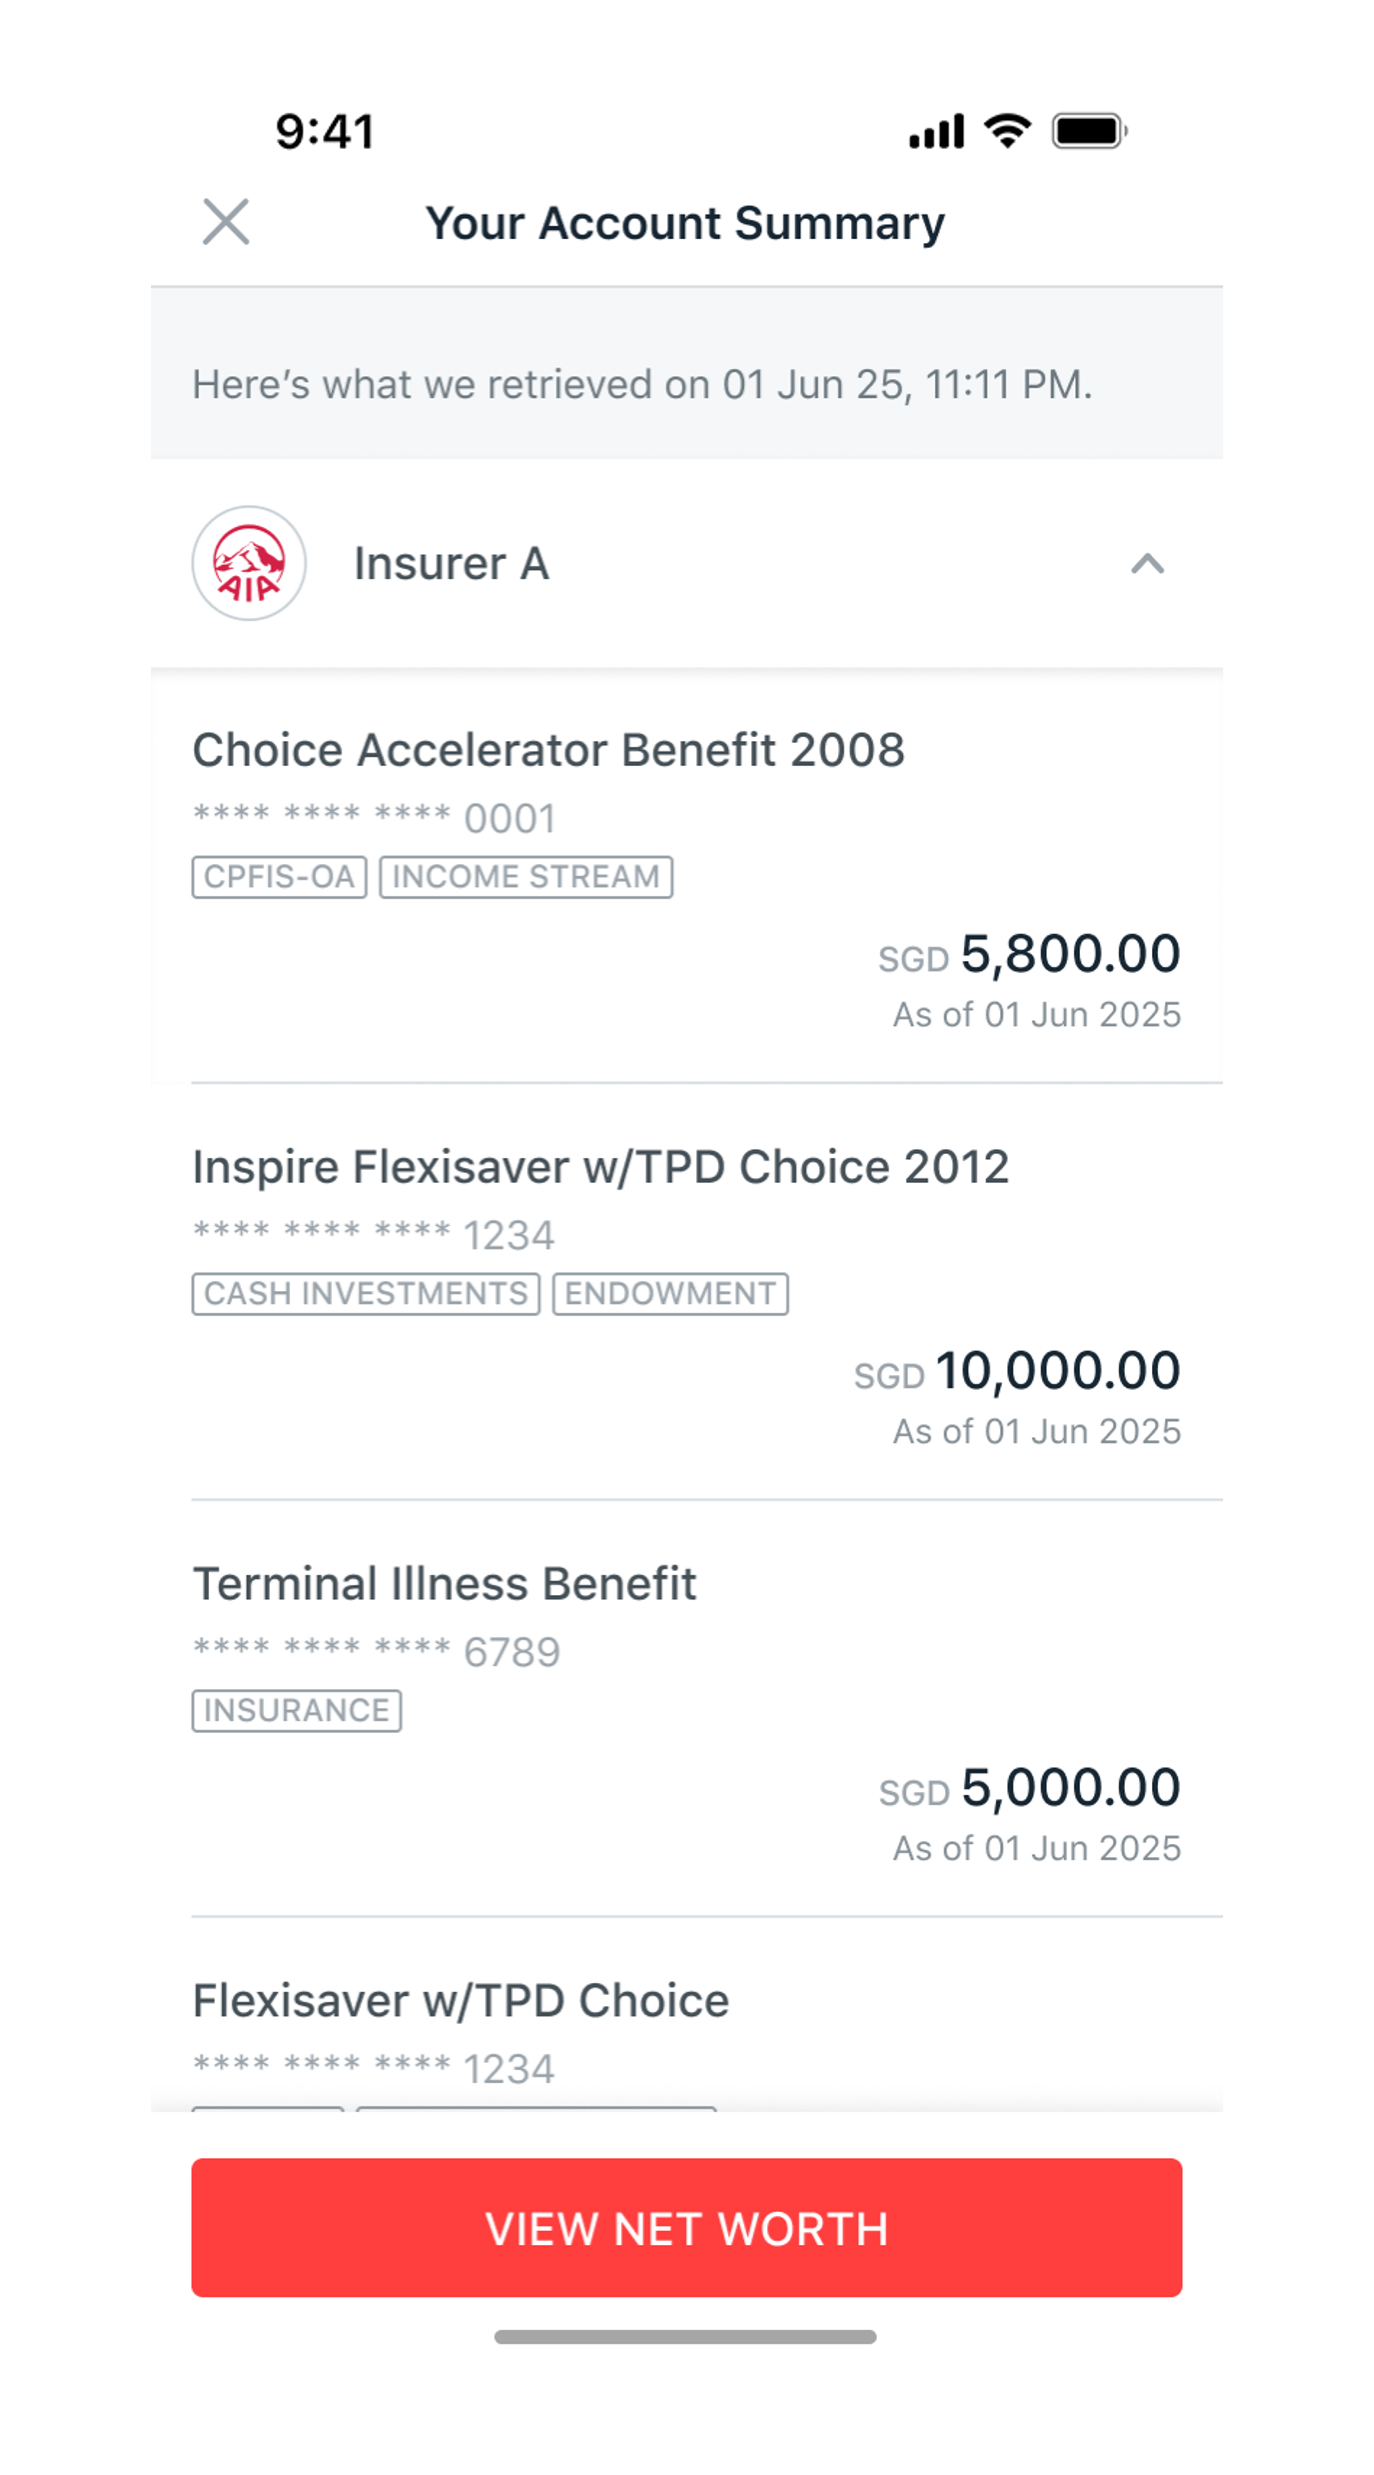Click the CPFIS-OA tag
The height and width of the screenshot is (2475, 1374).
279,877
